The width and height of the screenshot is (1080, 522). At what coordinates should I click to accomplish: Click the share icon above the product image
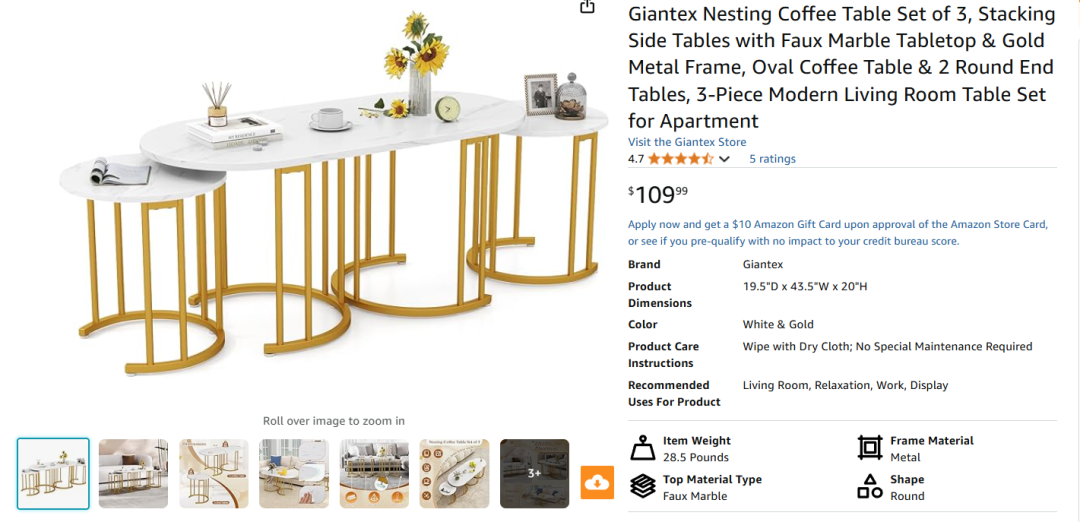[x=587, y=7]
